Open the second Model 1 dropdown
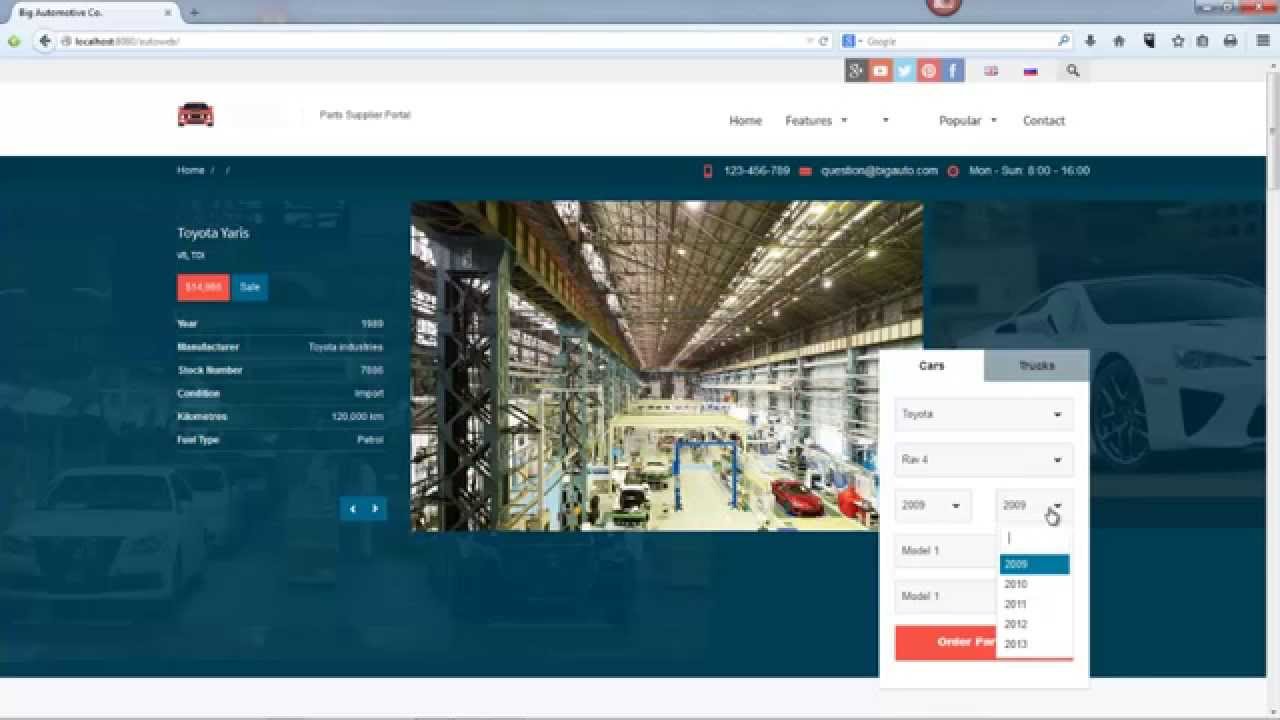This screenshot has height=720, width=1280. click(946, 597)
